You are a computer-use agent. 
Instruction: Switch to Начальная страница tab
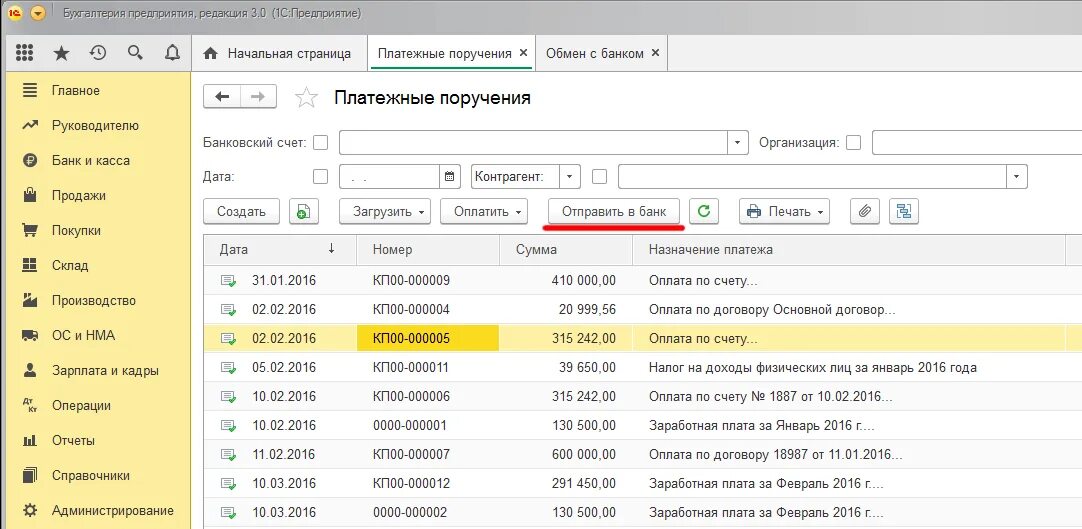tap(279, 53)
